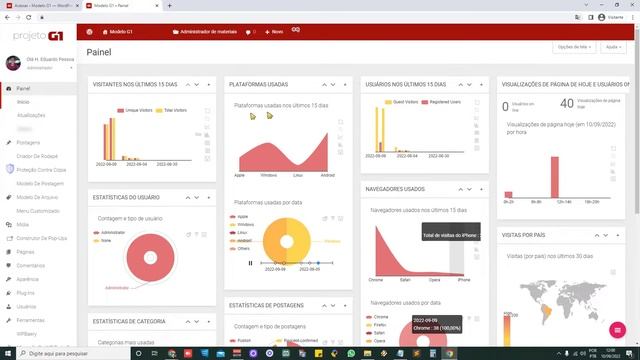Open the Opções de tela dropdown
The image size is (640, 360).
[x=574, y=47]
